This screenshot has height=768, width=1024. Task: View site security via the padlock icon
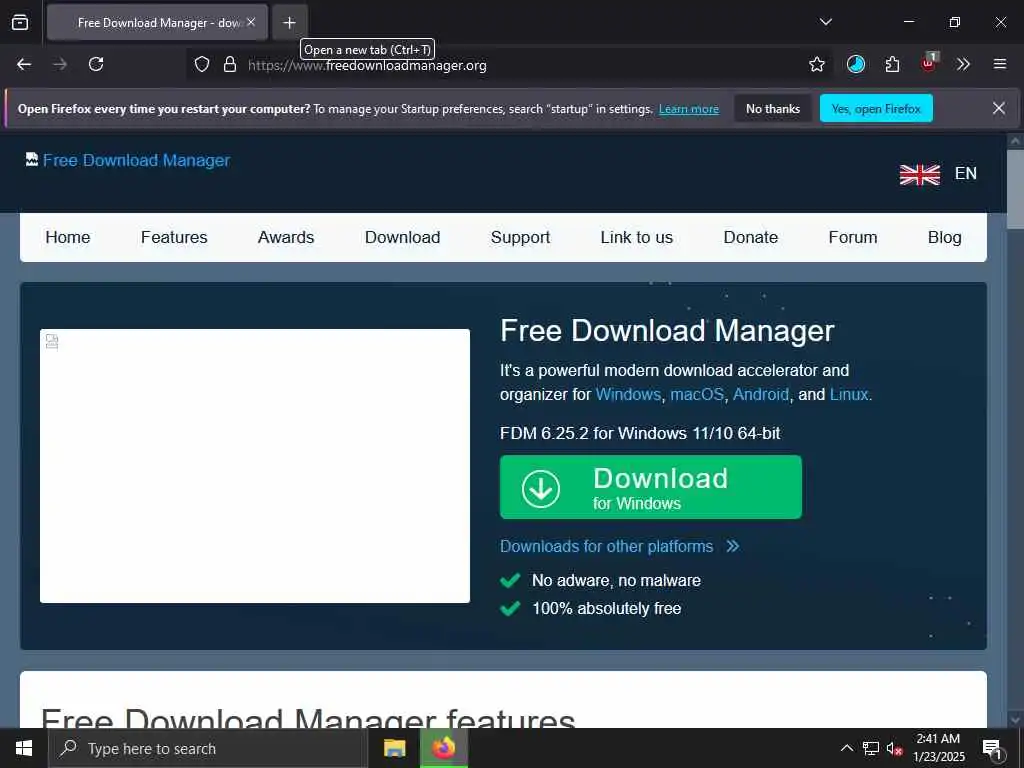[229, 65]
